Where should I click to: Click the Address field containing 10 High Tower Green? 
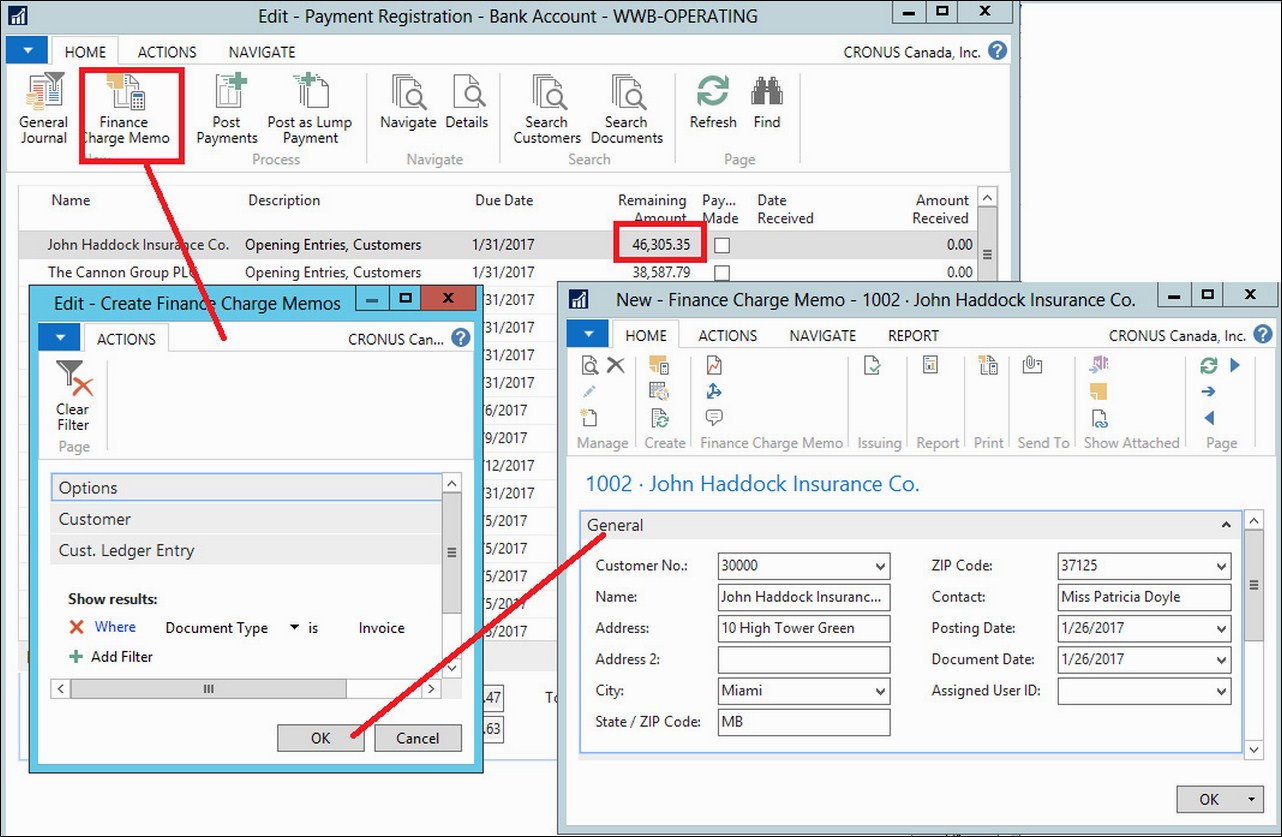click(x=804, y=629)
